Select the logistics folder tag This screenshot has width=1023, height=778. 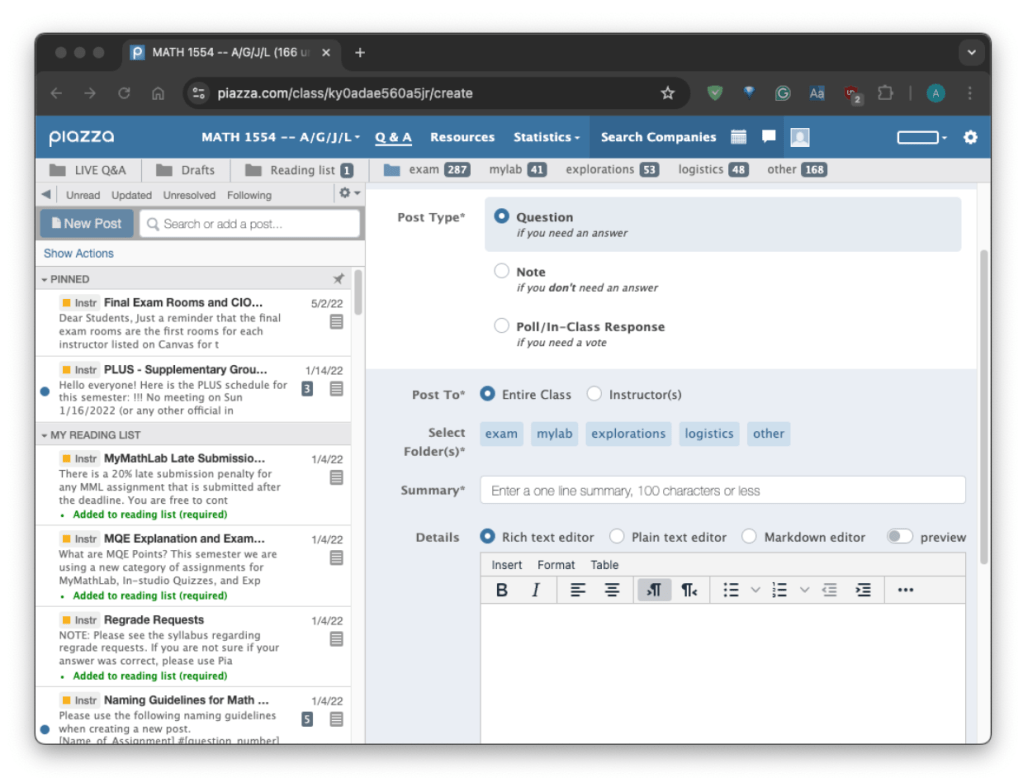click(x=709, y=433)
